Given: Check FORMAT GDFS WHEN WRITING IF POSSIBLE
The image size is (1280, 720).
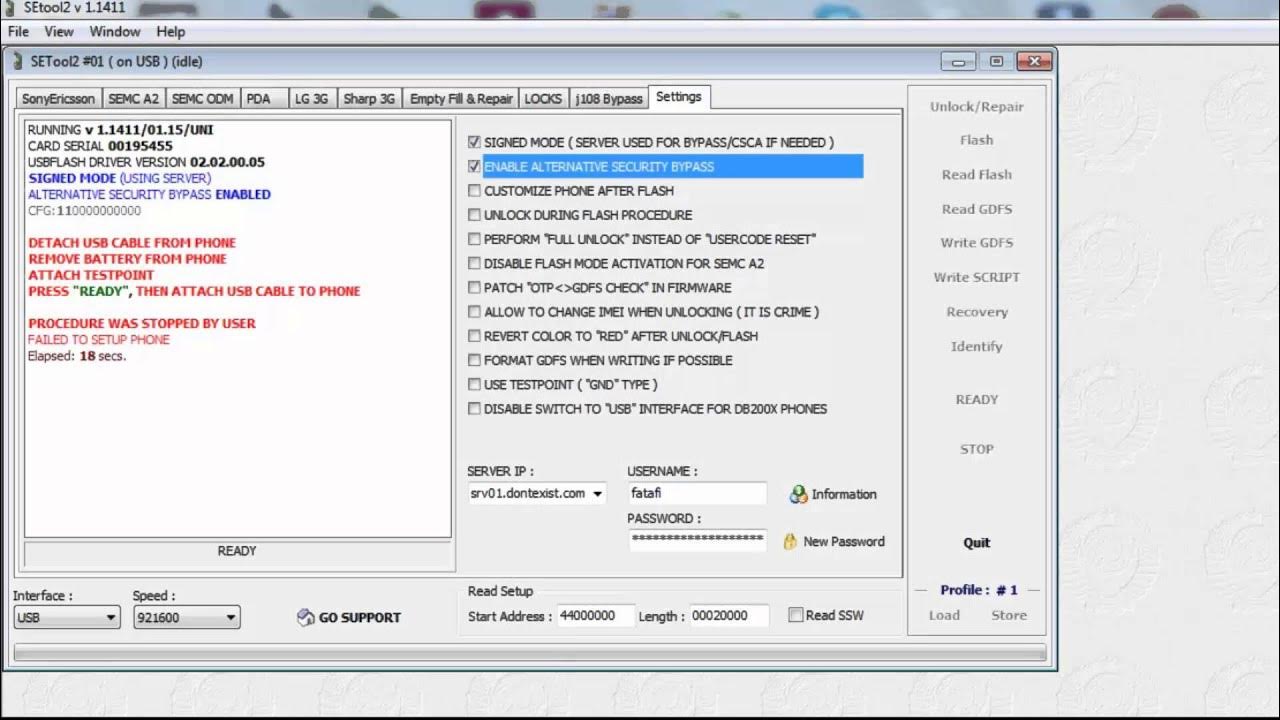Looking at the screenshot, I should point(475,360).
